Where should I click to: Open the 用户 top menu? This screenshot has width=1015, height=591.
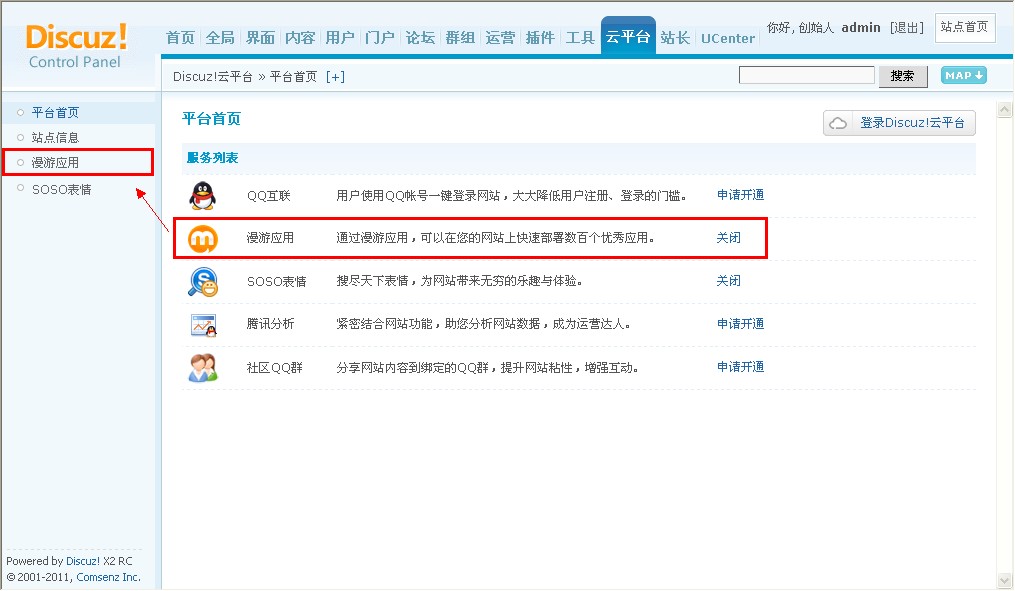340,38
